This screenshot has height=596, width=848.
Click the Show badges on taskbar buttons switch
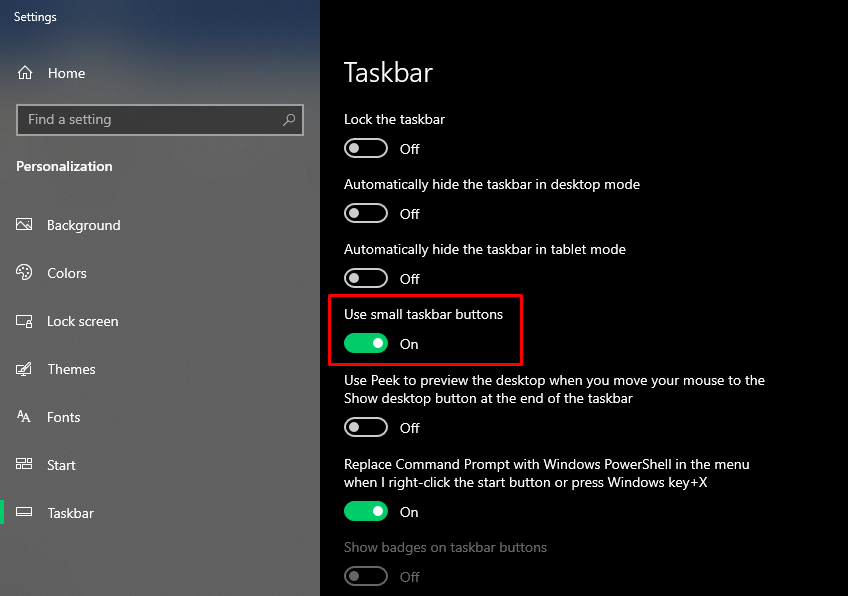coord(366,576)
